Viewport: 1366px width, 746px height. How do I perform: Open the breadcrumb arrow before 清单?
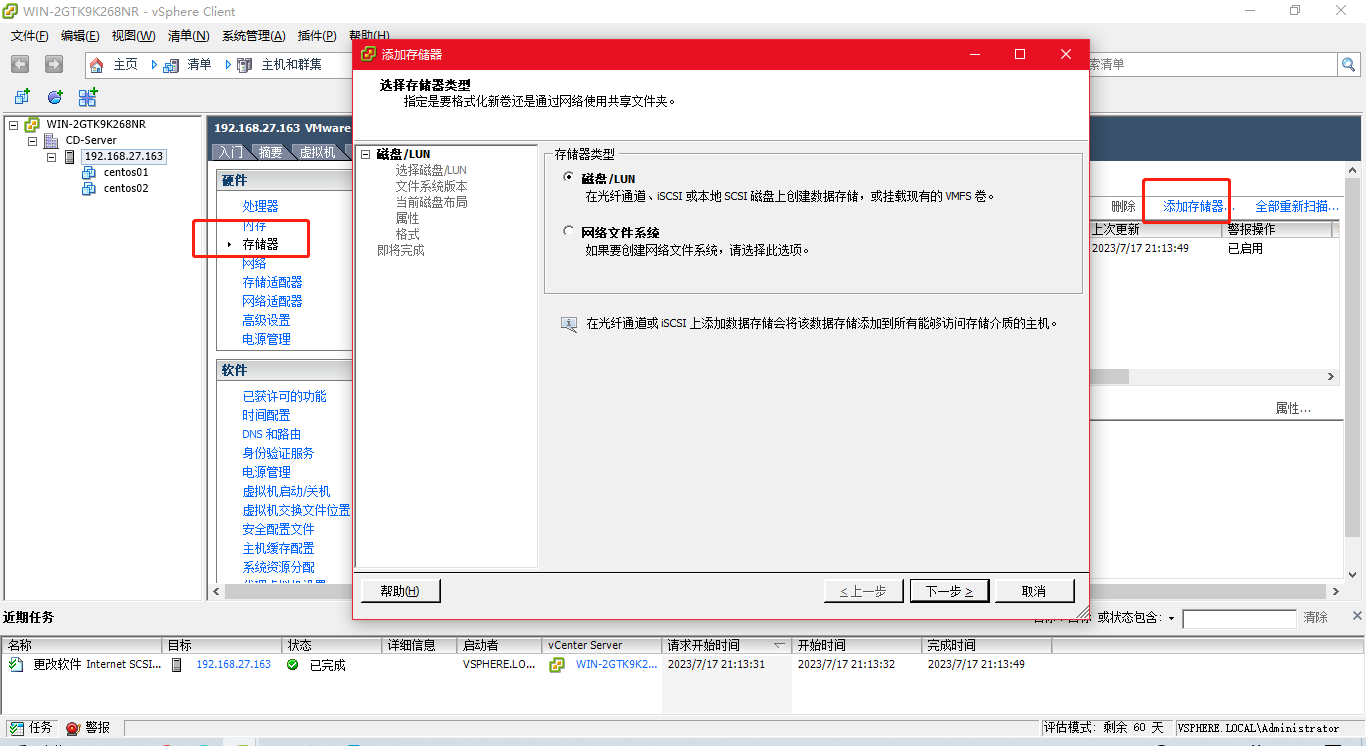coord(155,65)
